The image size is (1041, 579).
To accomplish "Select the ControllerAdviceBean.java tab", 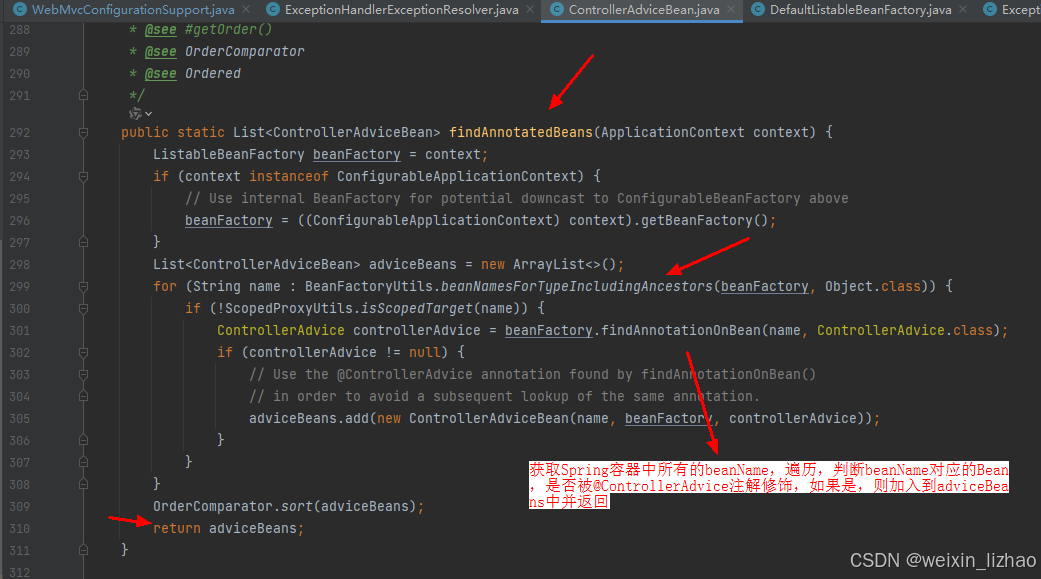I will click(x=643, y=9).
